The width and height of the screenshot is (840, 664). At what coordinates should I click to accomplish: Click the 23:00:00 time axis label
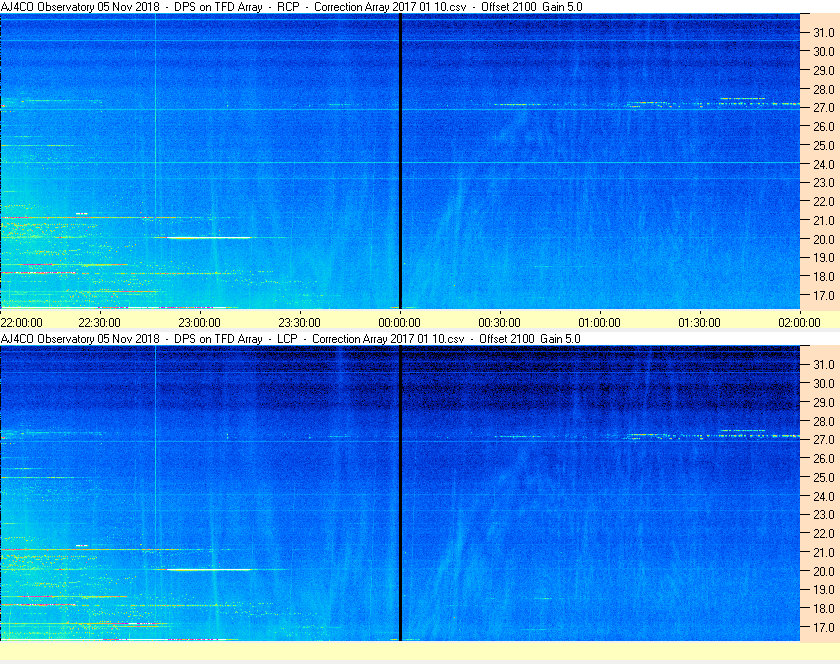point(199,323)
